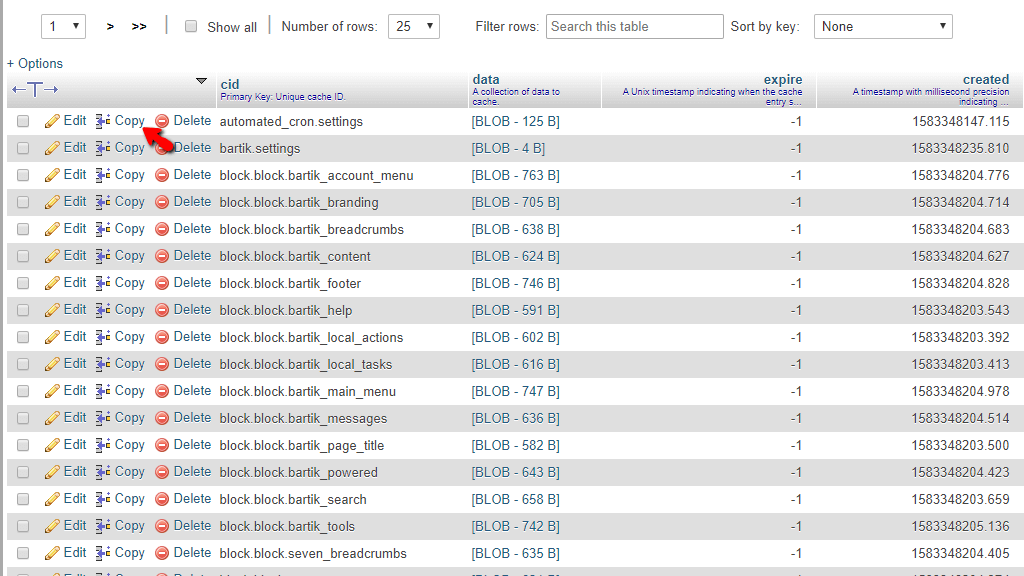Open the [BLOB - 125 B] data cell

[516, 121]
